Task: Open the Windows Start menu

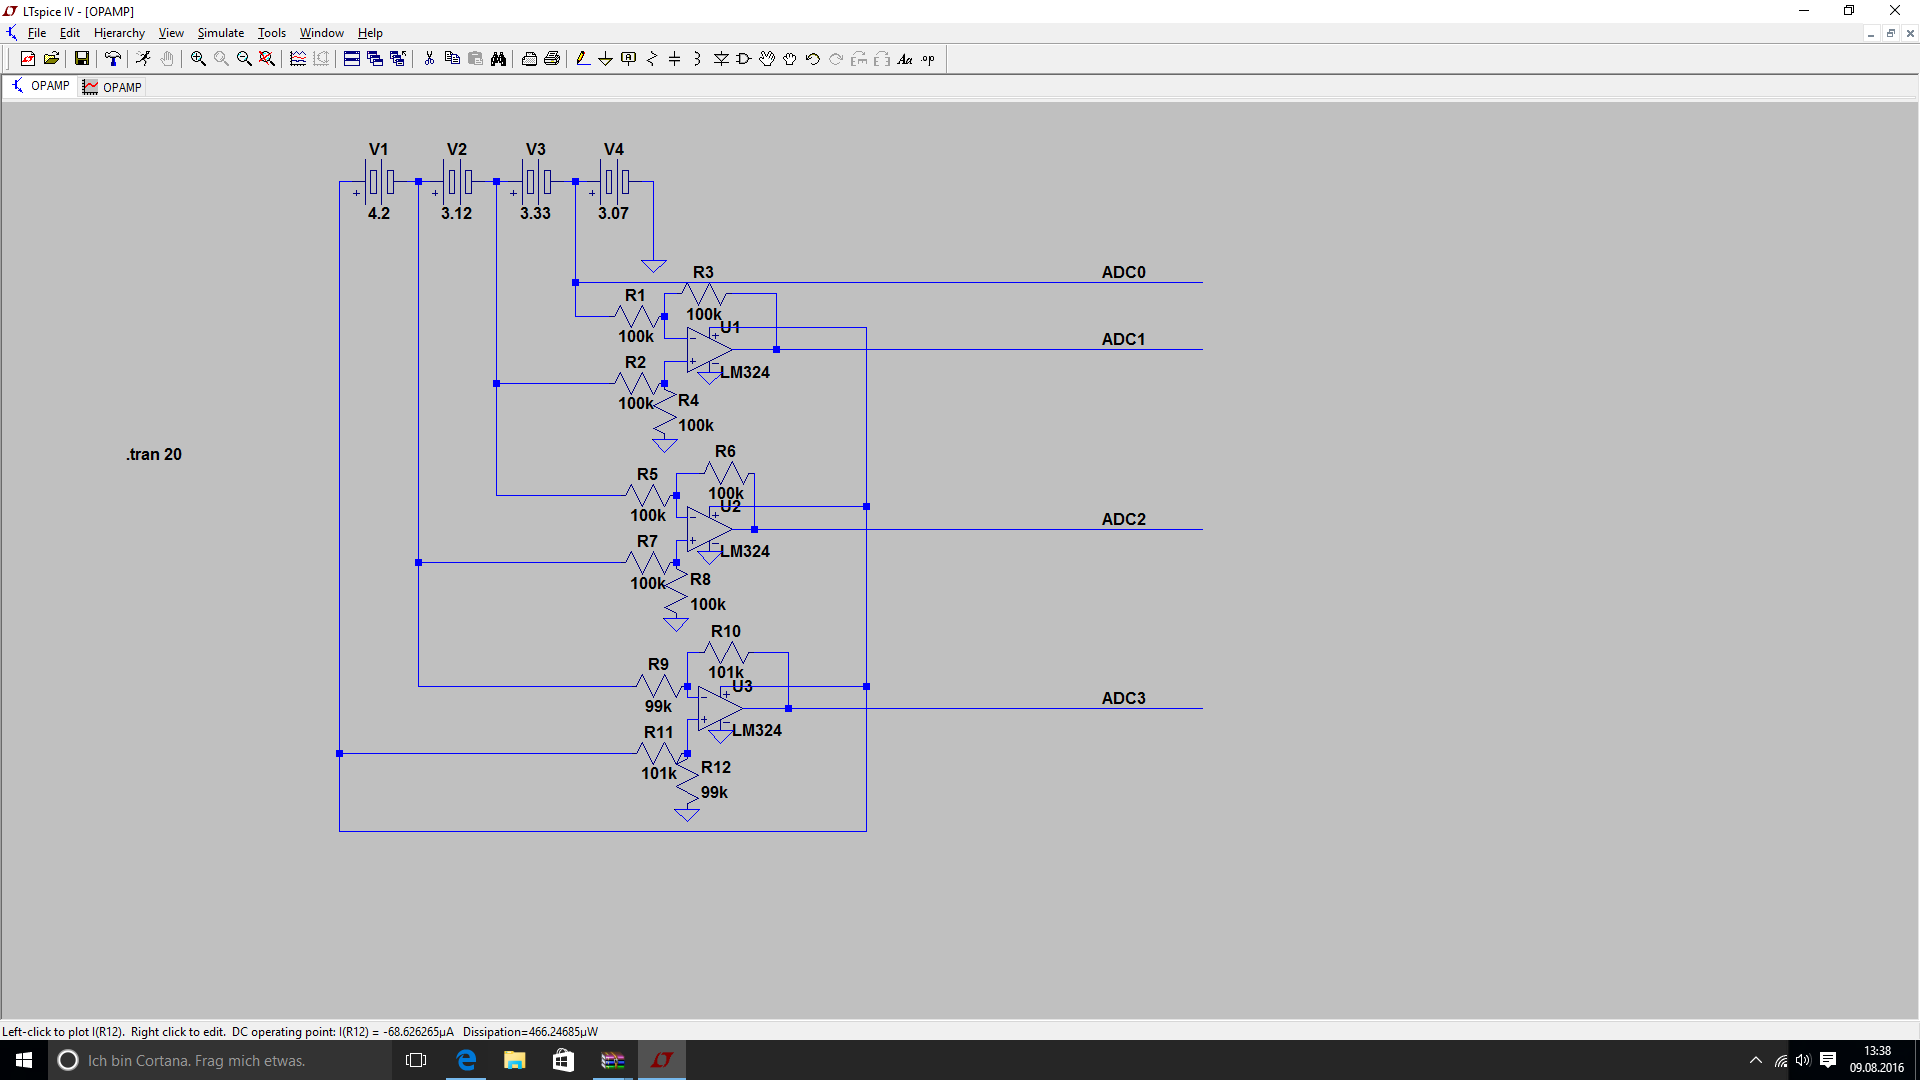Action: click(x=24, y=1060)
